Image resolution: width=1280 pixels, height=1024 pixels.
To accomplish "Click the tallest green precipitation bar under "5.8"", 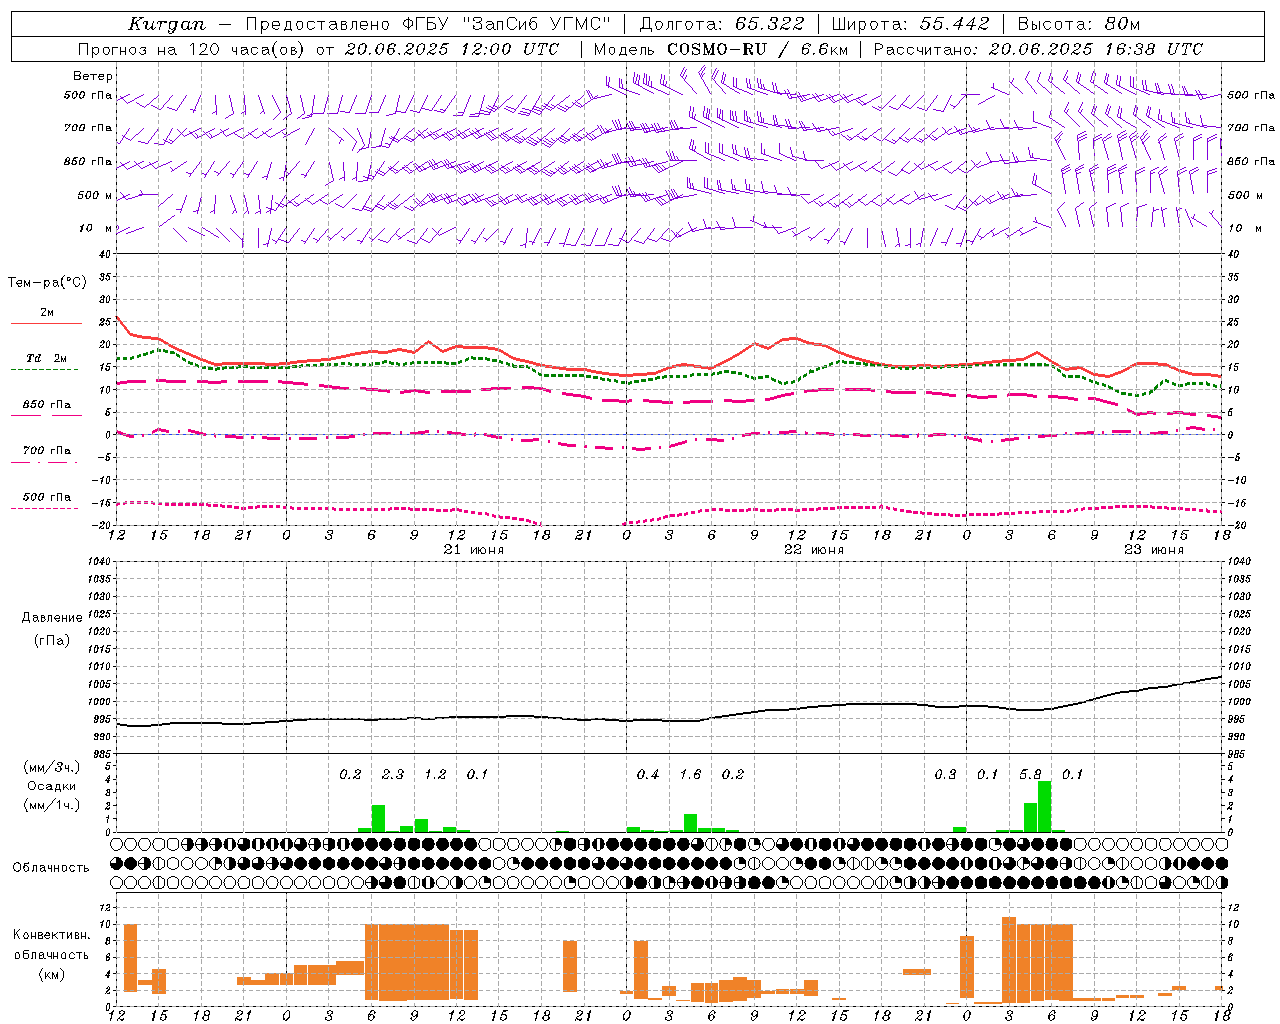I will click(x=1044, y=806).
